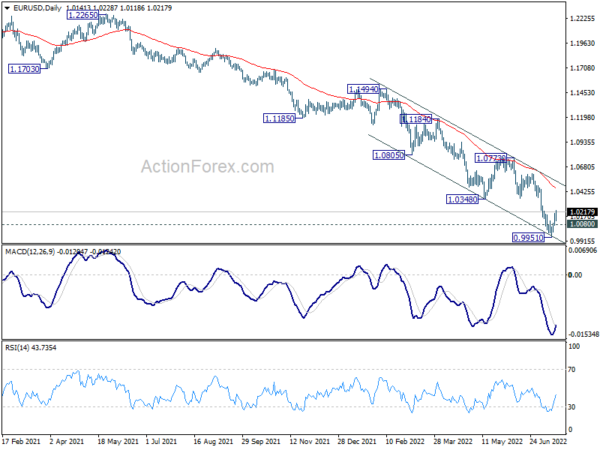Click the MACD -0.015348 scale value

tap(583, 334)
